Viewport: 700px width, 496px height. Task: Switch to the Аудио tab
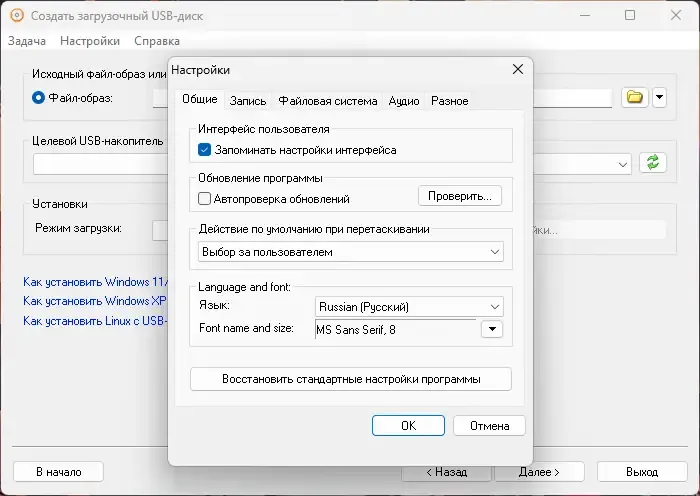(x=404, y=101)
